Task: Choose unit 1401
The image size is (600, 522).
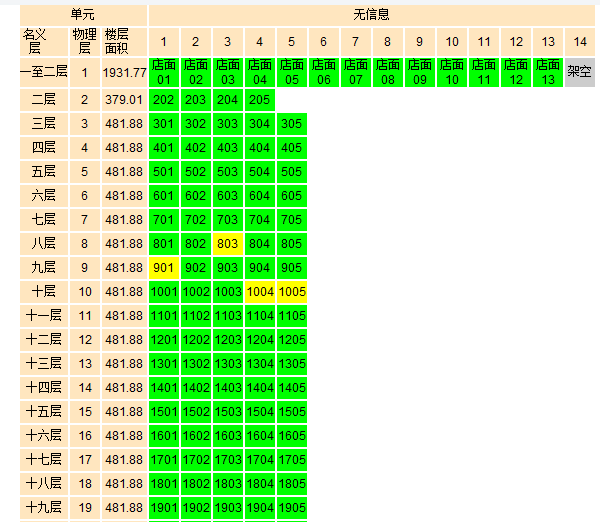Action: [164, 388]
